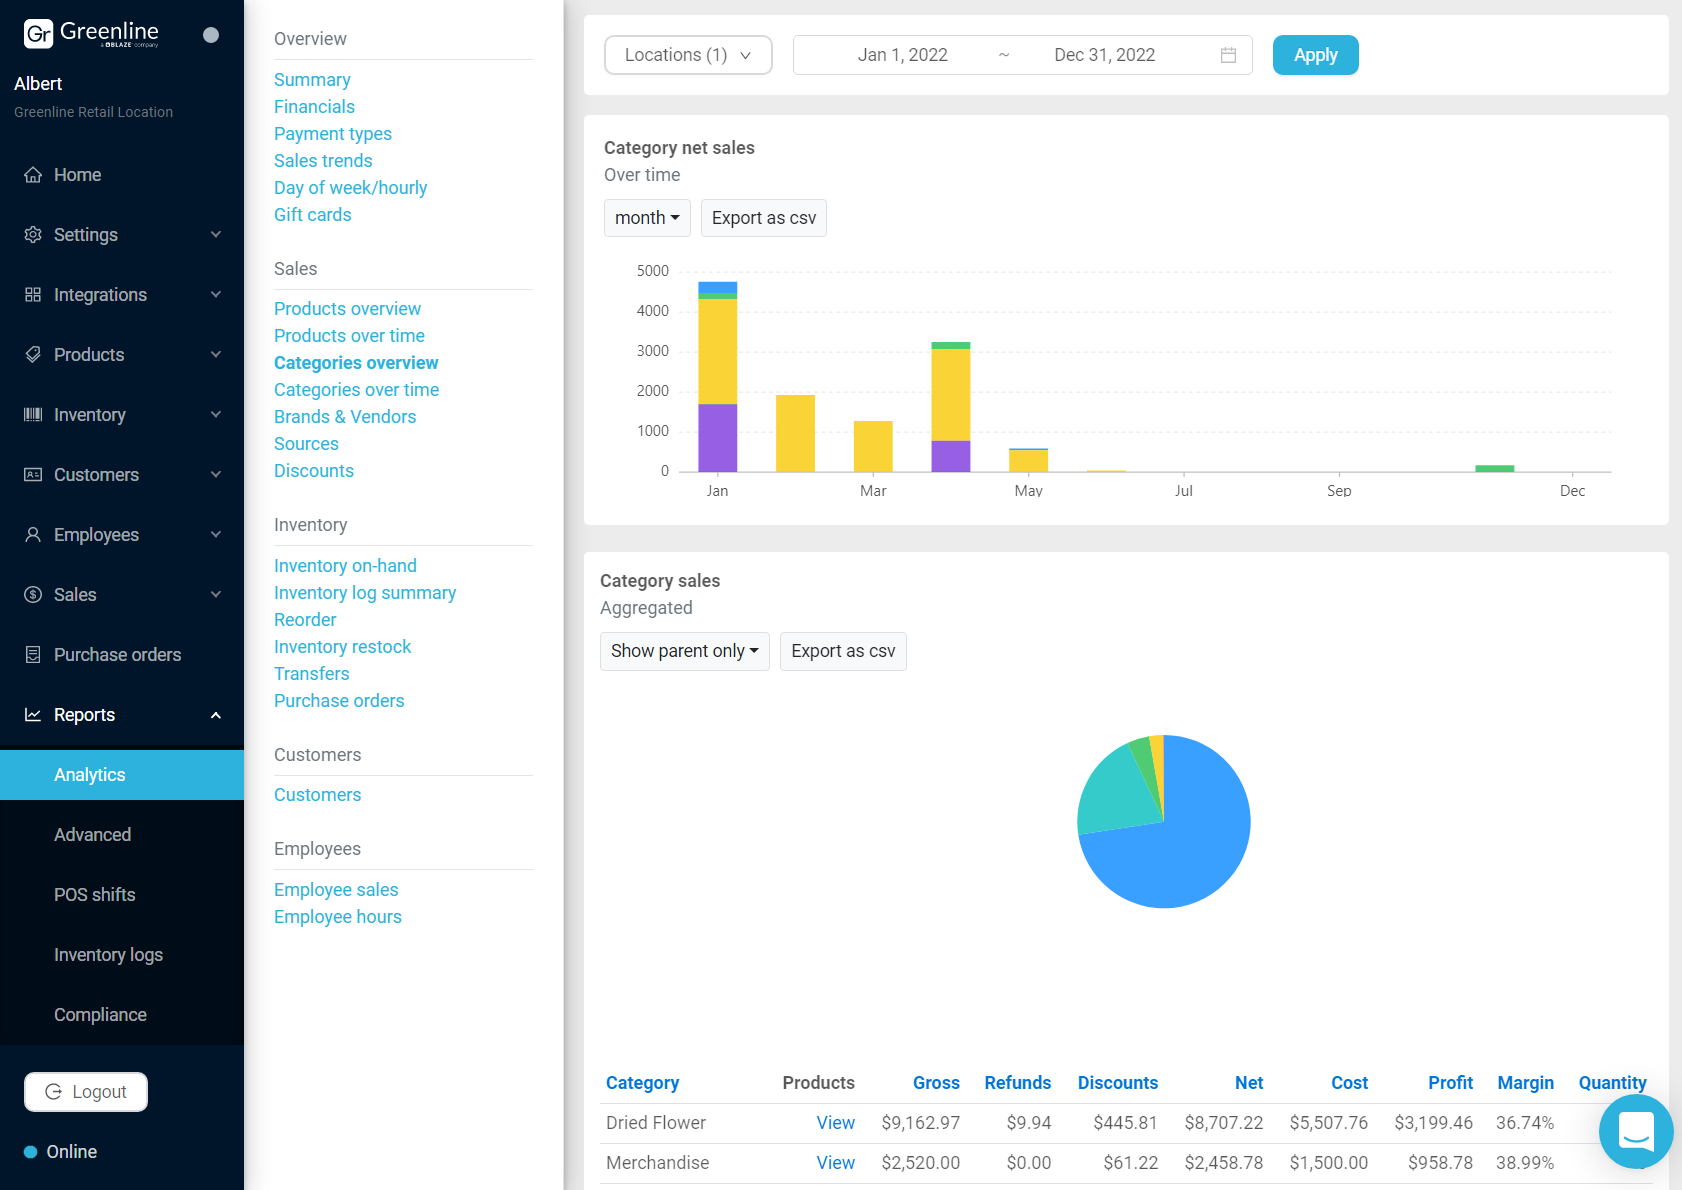View products for Merchandise row
1682x1190 pixels.
[x=835, y=1163]
